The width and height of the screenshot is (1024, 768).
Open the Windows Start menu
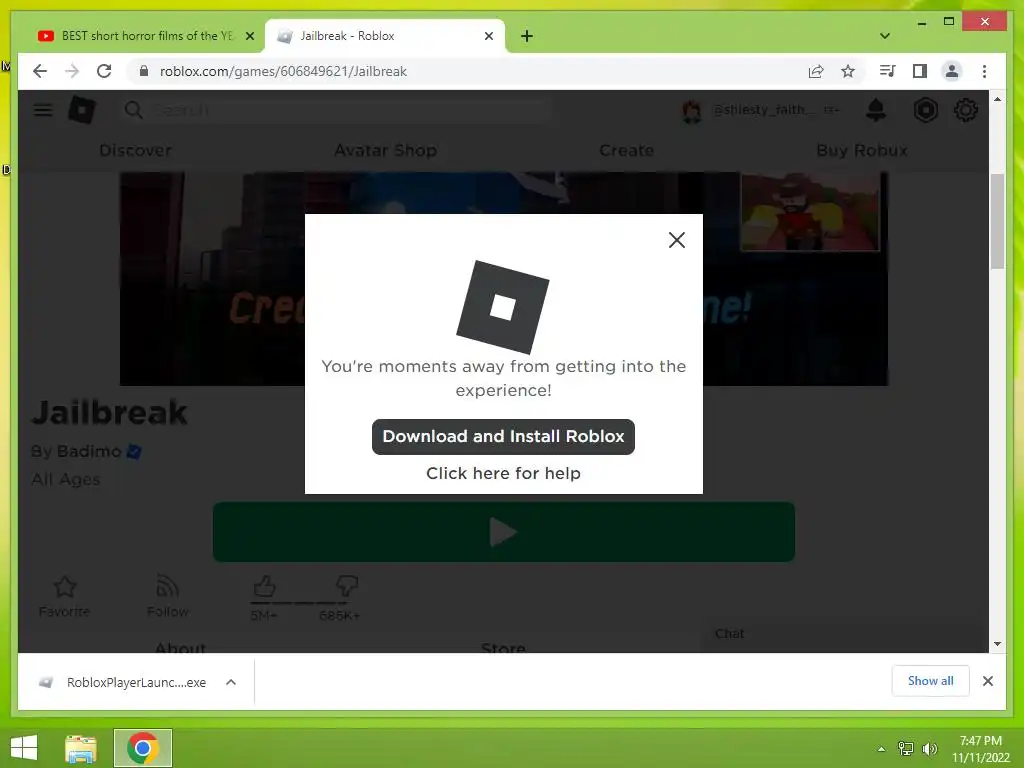pos(24,748)
